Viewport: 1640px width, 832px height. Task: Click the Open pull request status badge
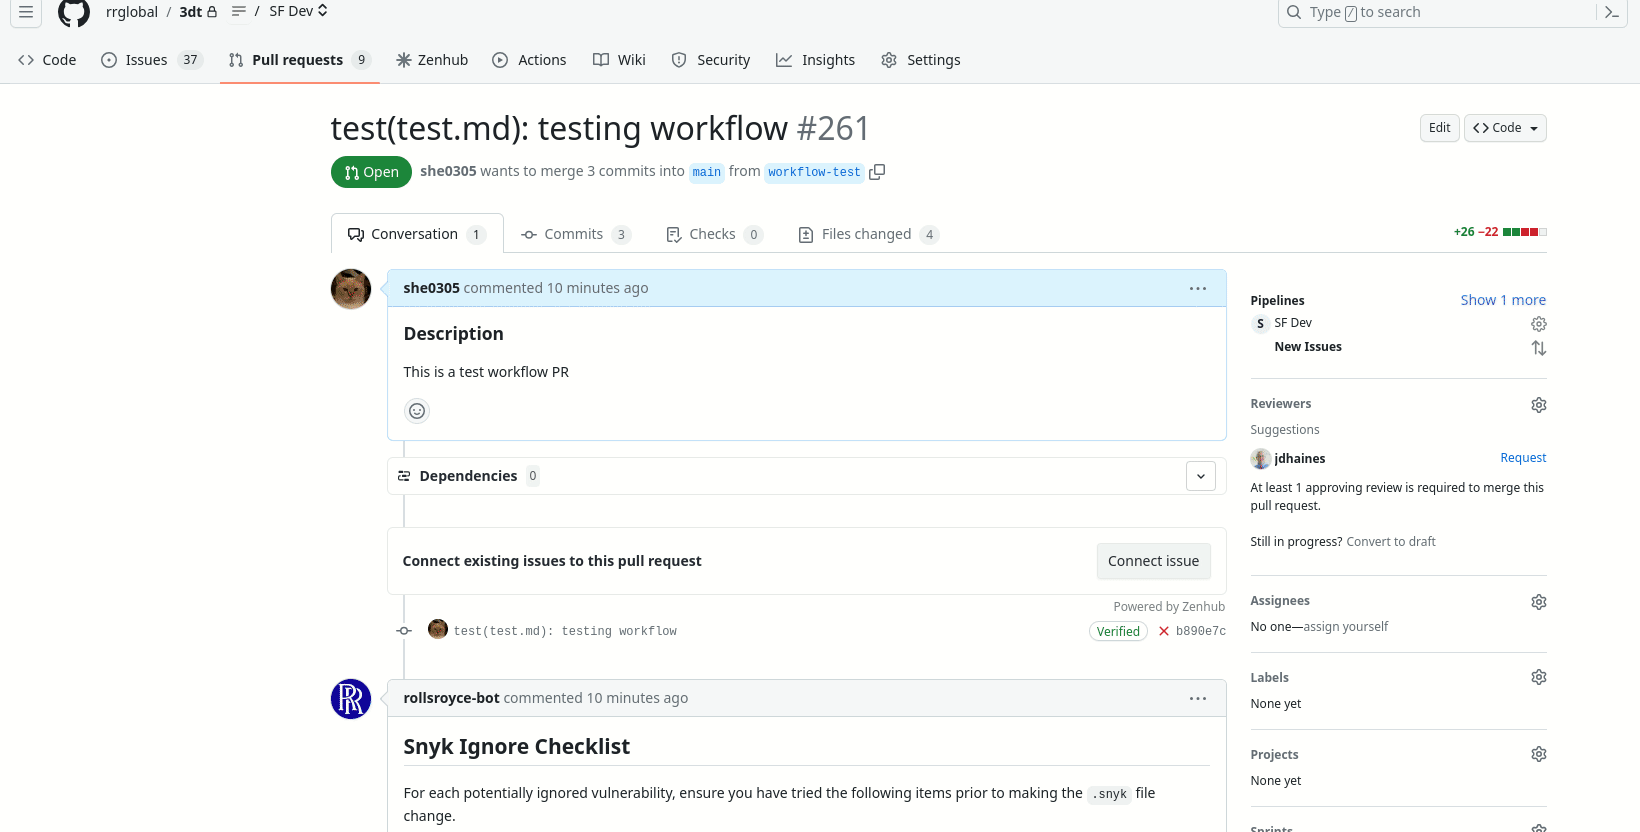[371, 172]
